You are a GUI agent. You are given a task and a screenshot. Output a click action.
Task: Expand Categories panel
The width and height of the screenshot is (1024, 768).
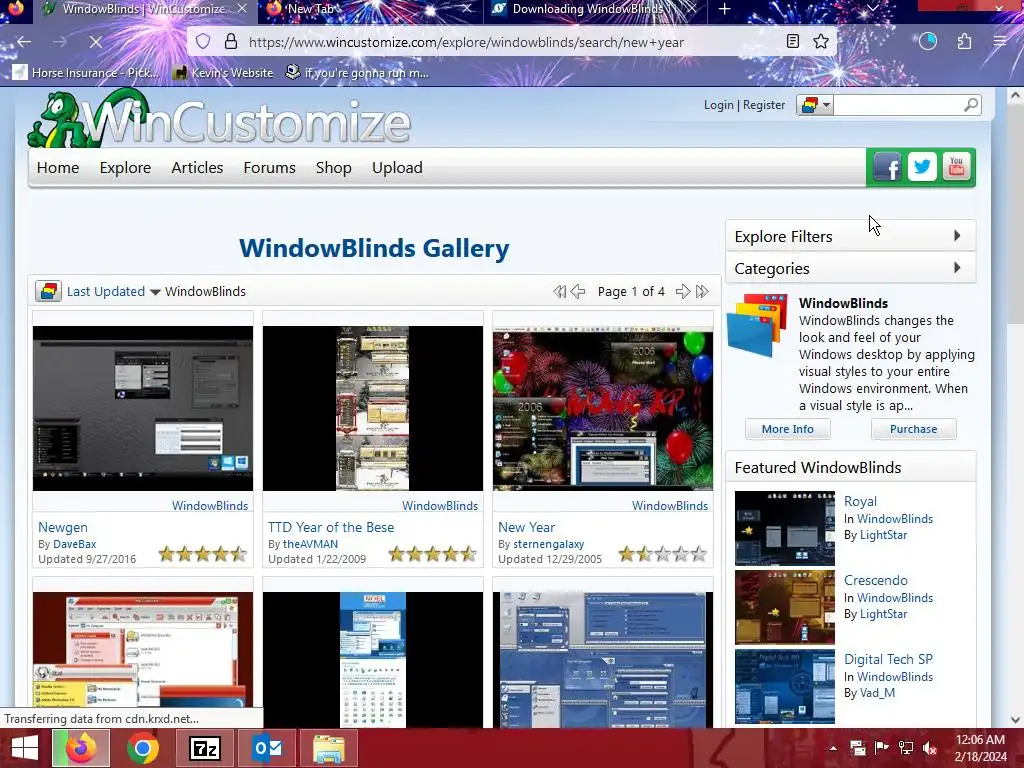click(850, 268)
